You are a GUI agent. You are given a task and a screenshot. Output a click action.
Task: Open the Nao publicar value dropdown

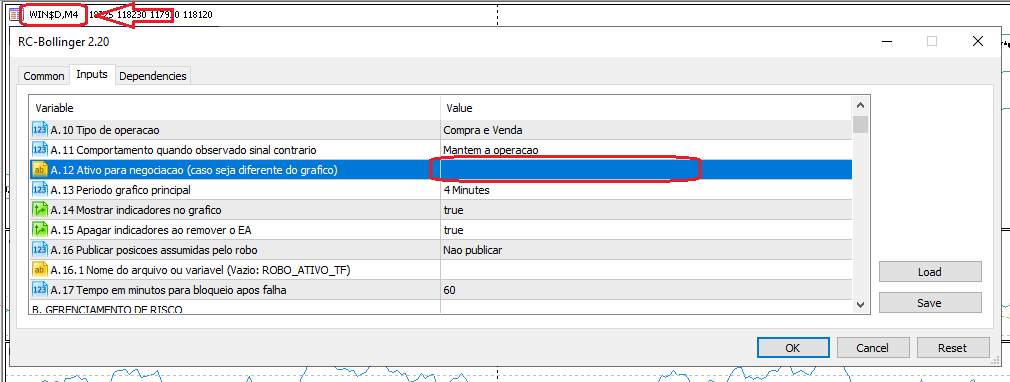pyautogui.click(x=646, y=250)
